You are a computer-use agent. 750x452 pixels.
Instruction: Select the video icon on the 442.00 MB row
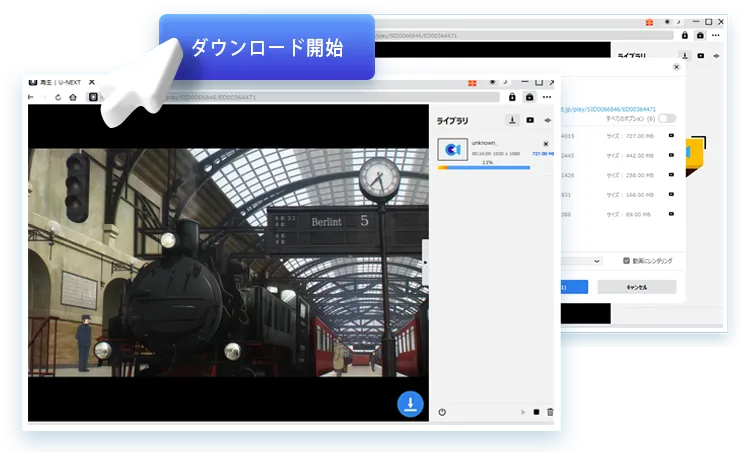click(671, 155)
